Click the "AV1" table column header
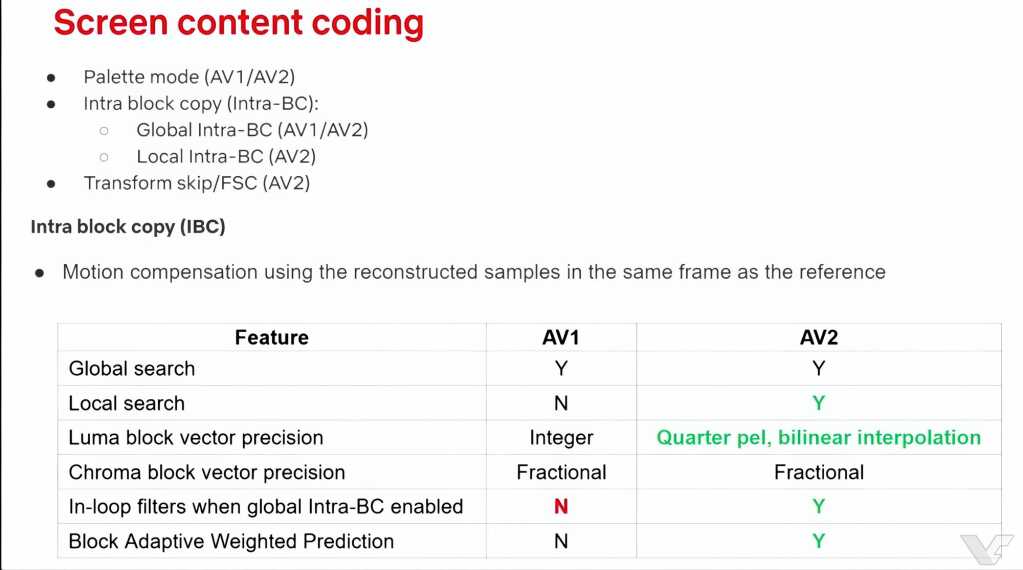 (561, 338)
